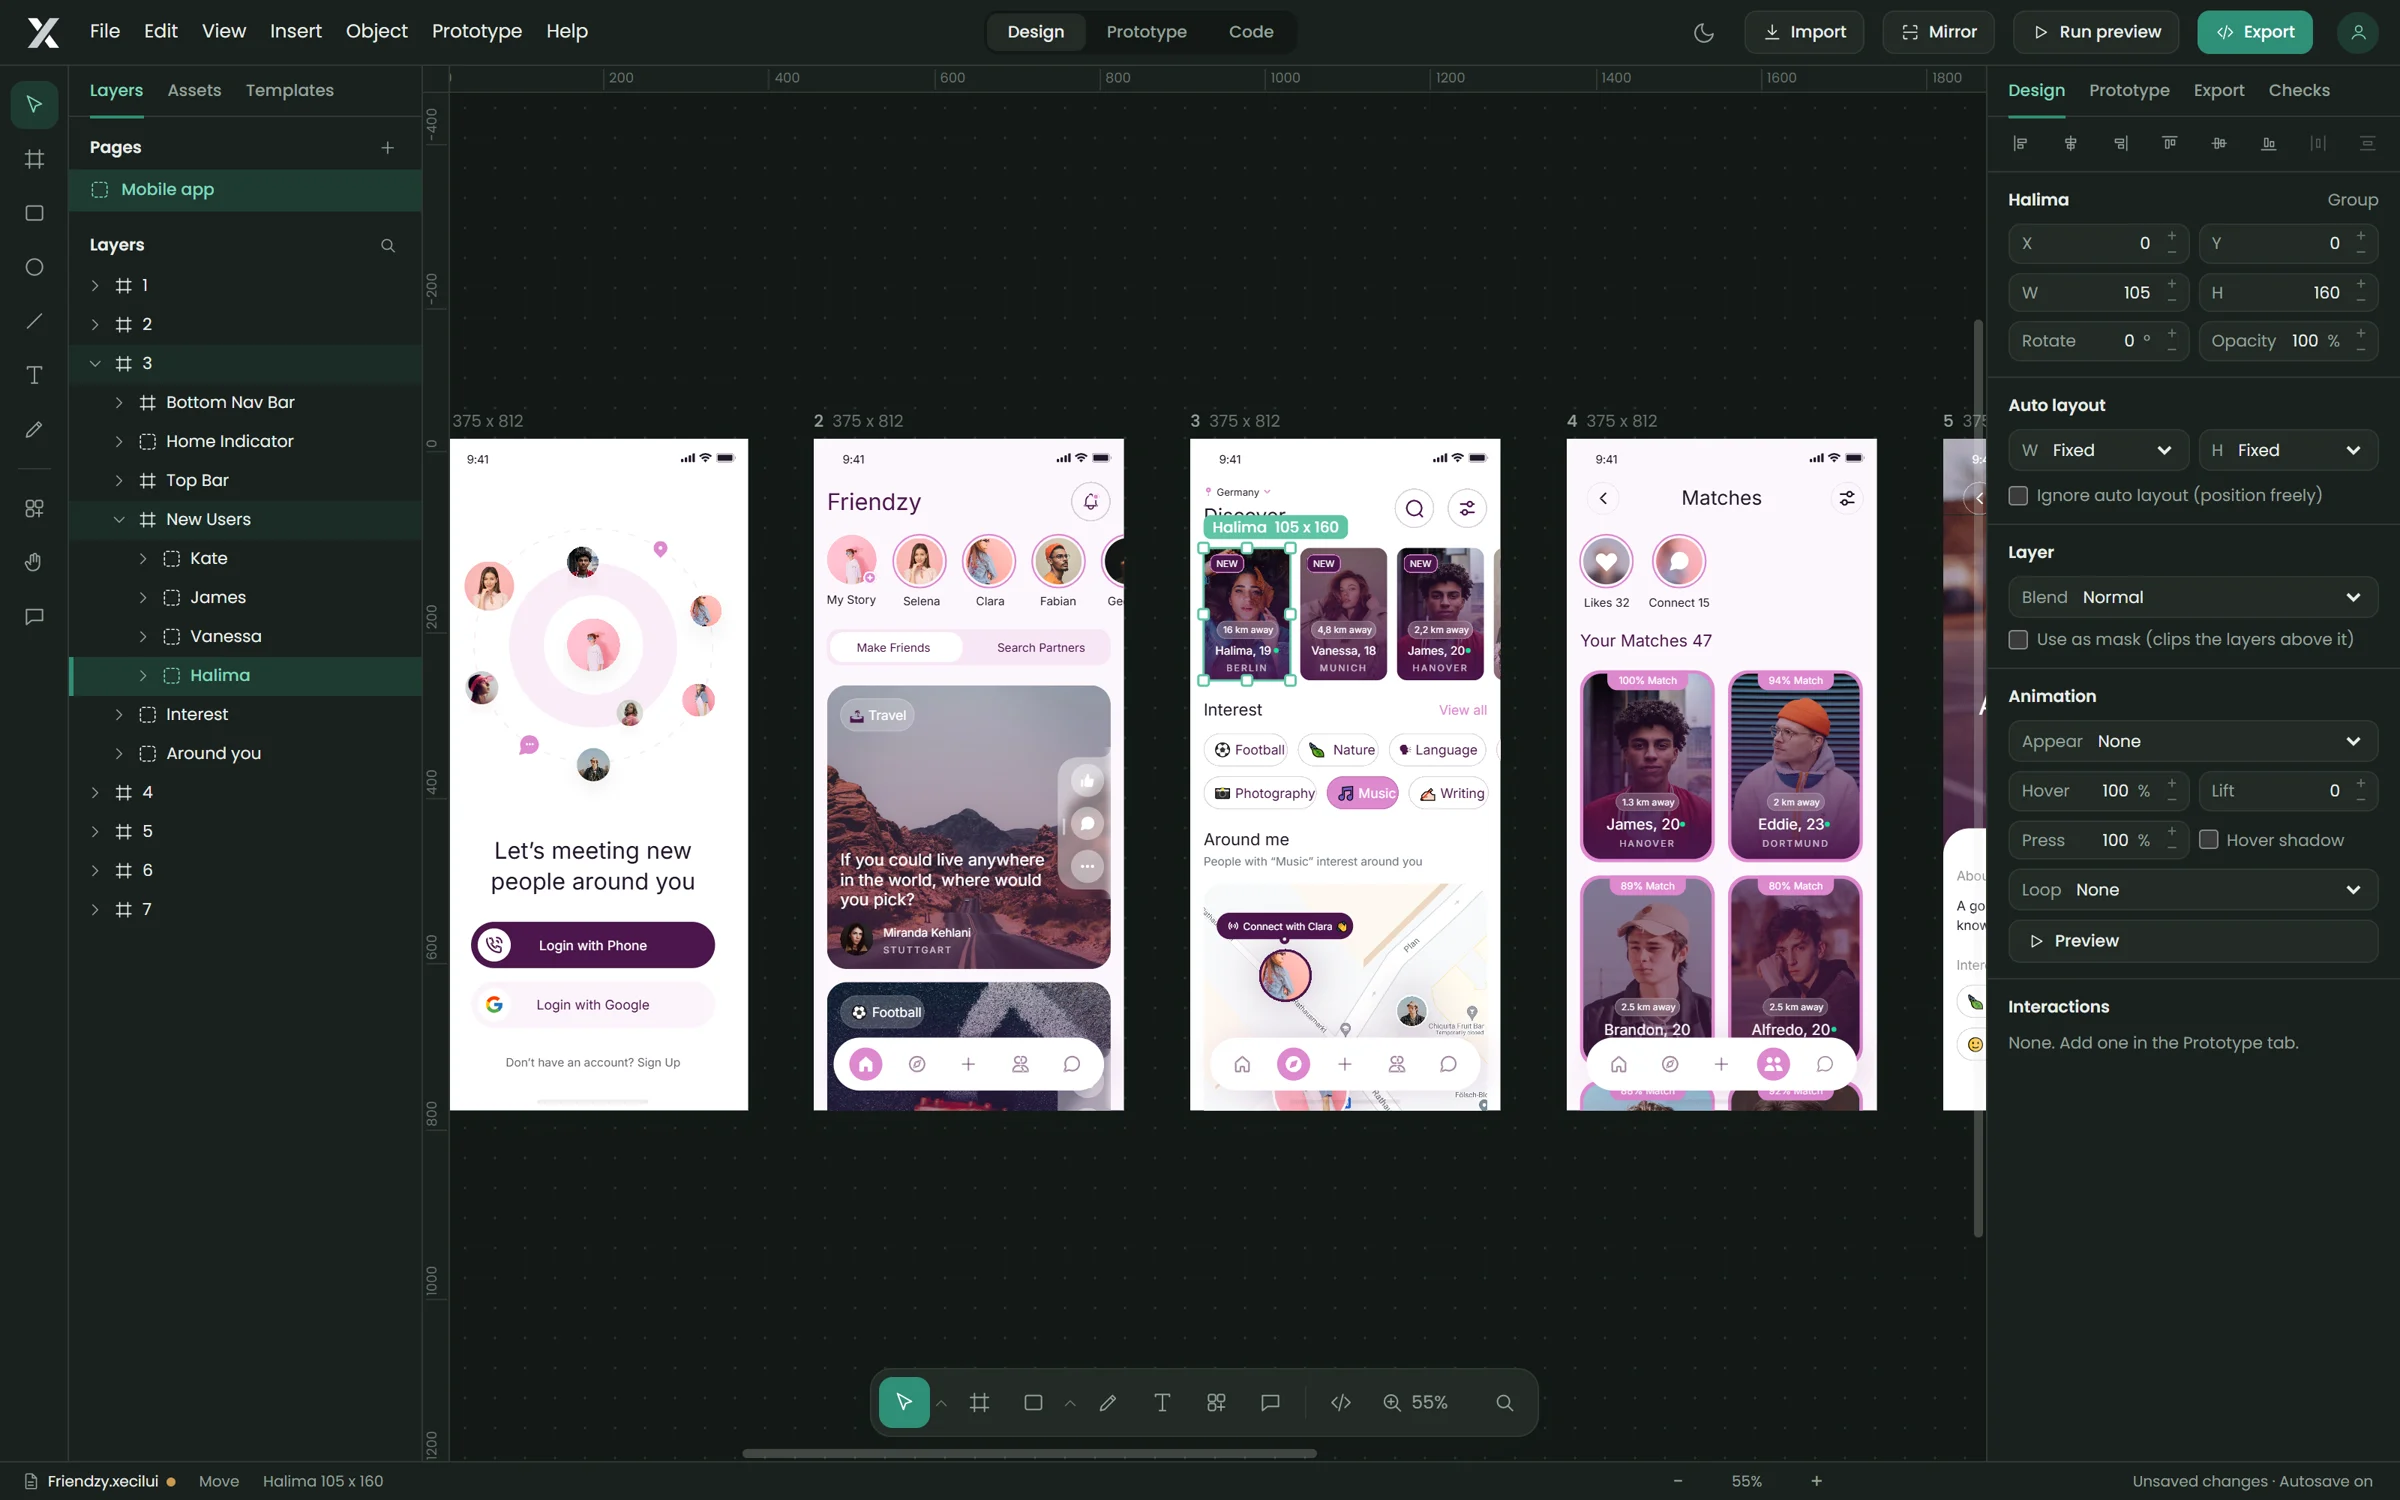Screen dimensions: 2400x1500
Task: Enable Hover shadow checkbox
Action: pos(2208,840)
